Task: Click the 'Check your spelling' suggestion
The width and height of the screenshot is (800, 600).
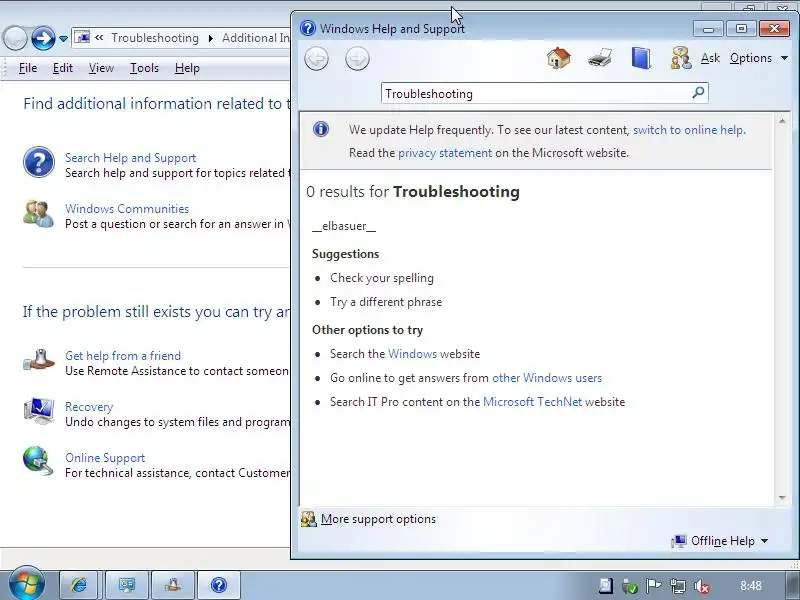Action: (382, 278)
